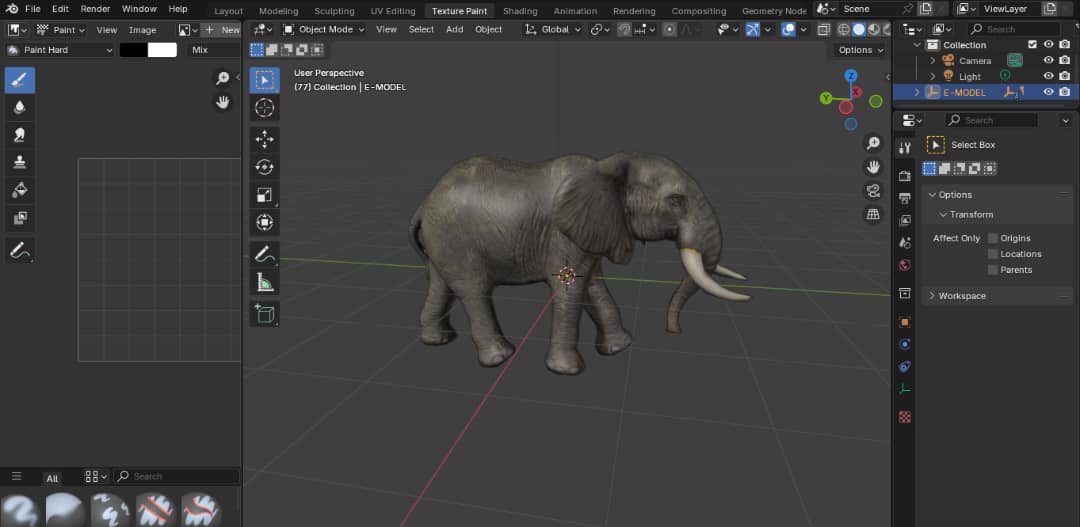Open the File menu
The image size is (1080, 527).
(x=32, y=9)
